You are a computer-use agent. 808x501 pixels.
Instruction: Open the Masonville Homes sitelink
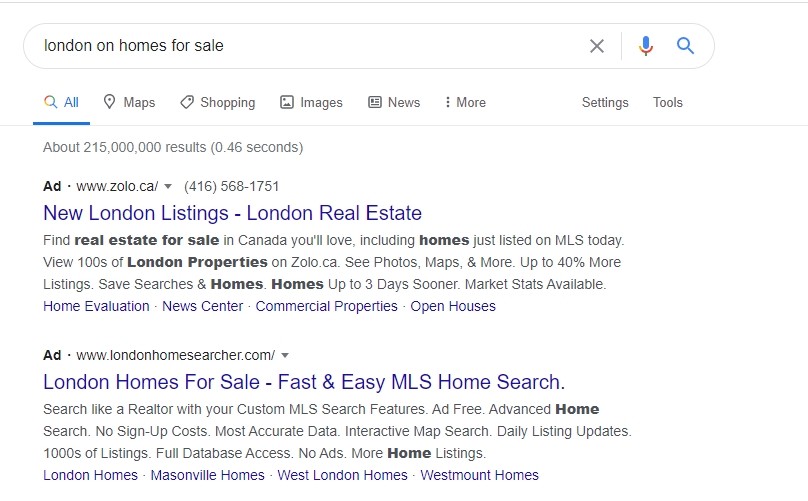(207, 475)
